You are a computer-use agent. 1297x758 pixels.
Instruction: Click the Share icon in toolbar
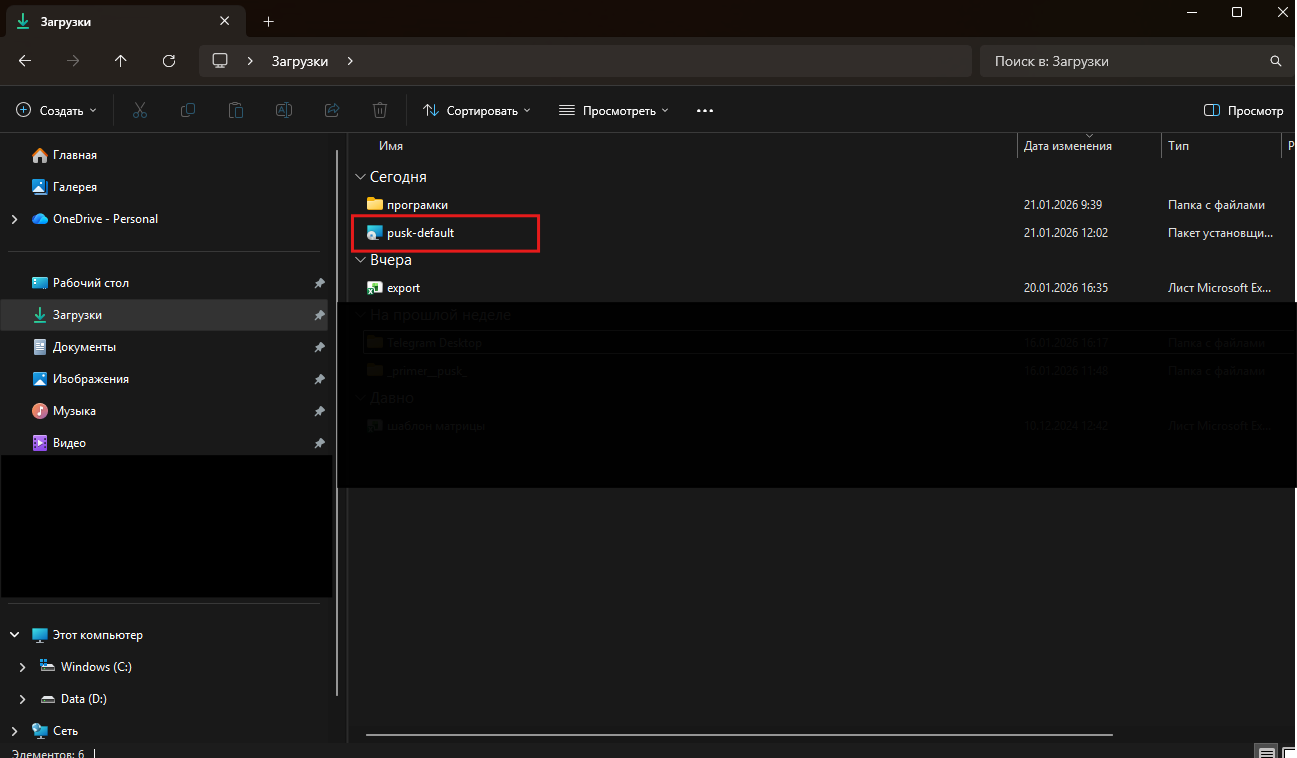(332, 110)
